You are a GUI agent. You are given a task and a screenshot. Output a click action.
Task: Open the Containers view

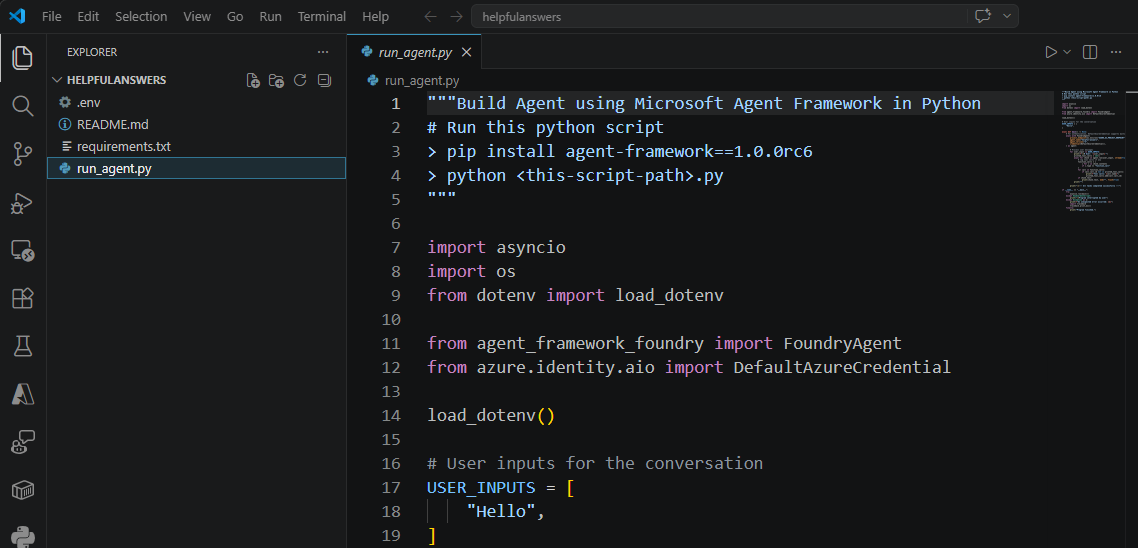23,490
